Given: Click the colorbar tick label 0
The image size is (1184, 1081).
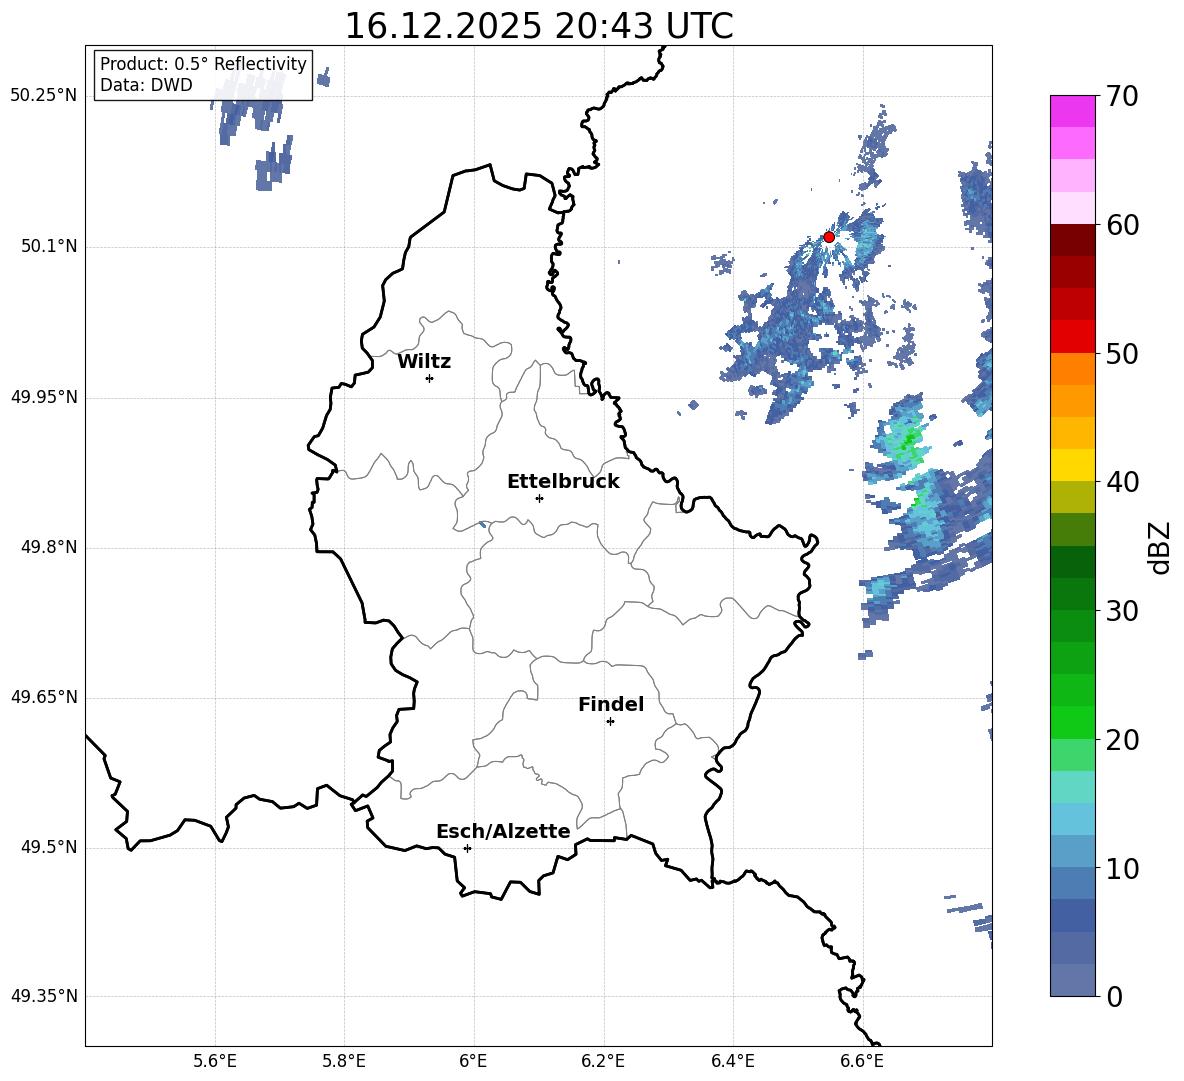Looking at the screenshot, I should (1114, 996).
